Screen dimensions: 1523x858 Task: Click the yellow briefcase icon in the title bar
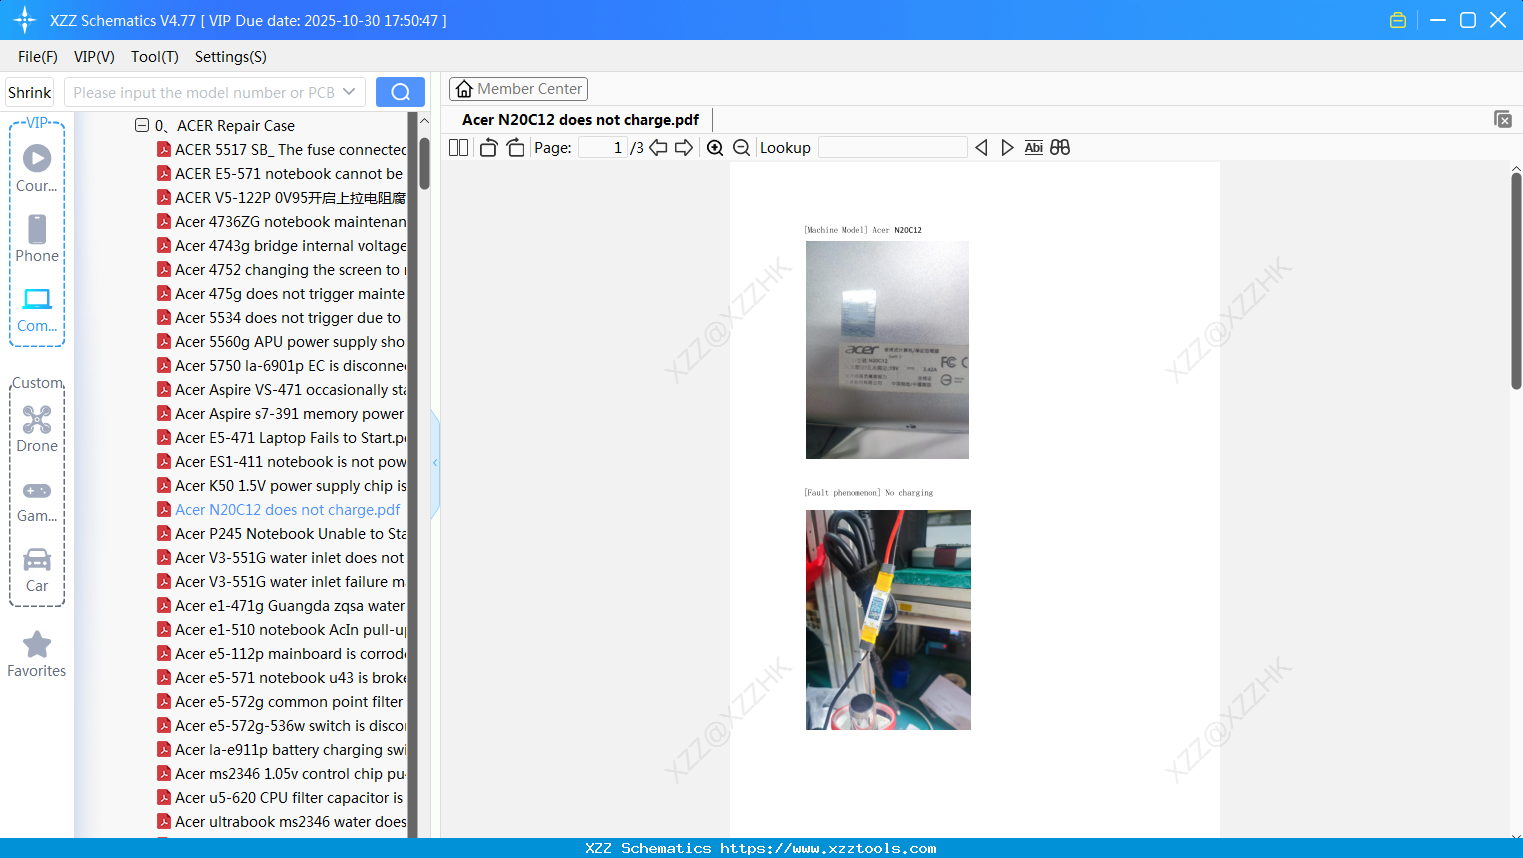coord(1398,20)
